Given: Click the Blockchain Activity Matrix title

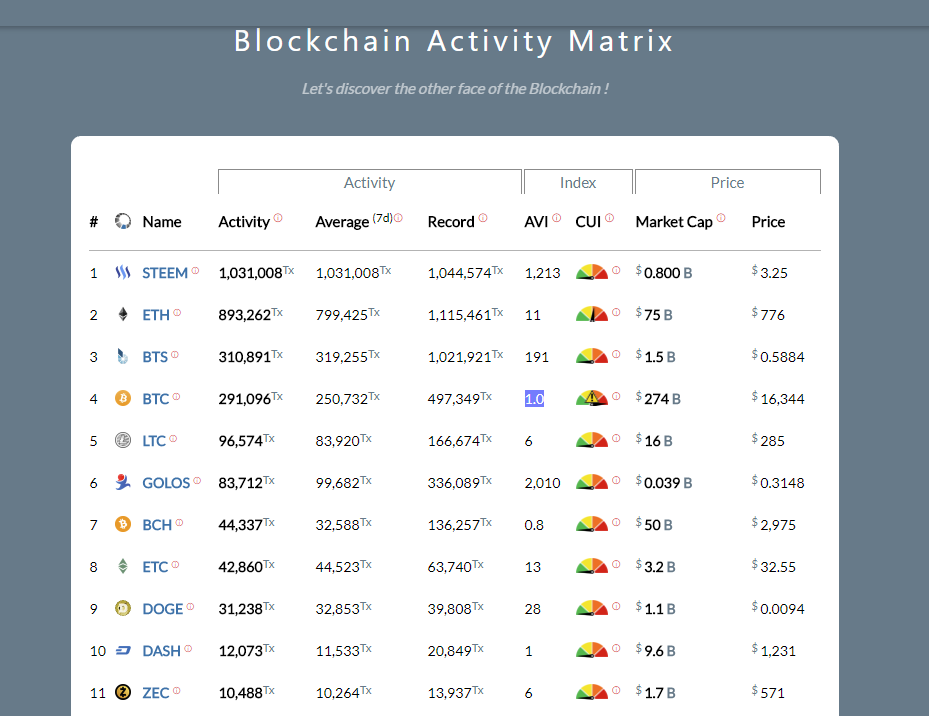Looking at the screenshot, I should pos(454,41).
